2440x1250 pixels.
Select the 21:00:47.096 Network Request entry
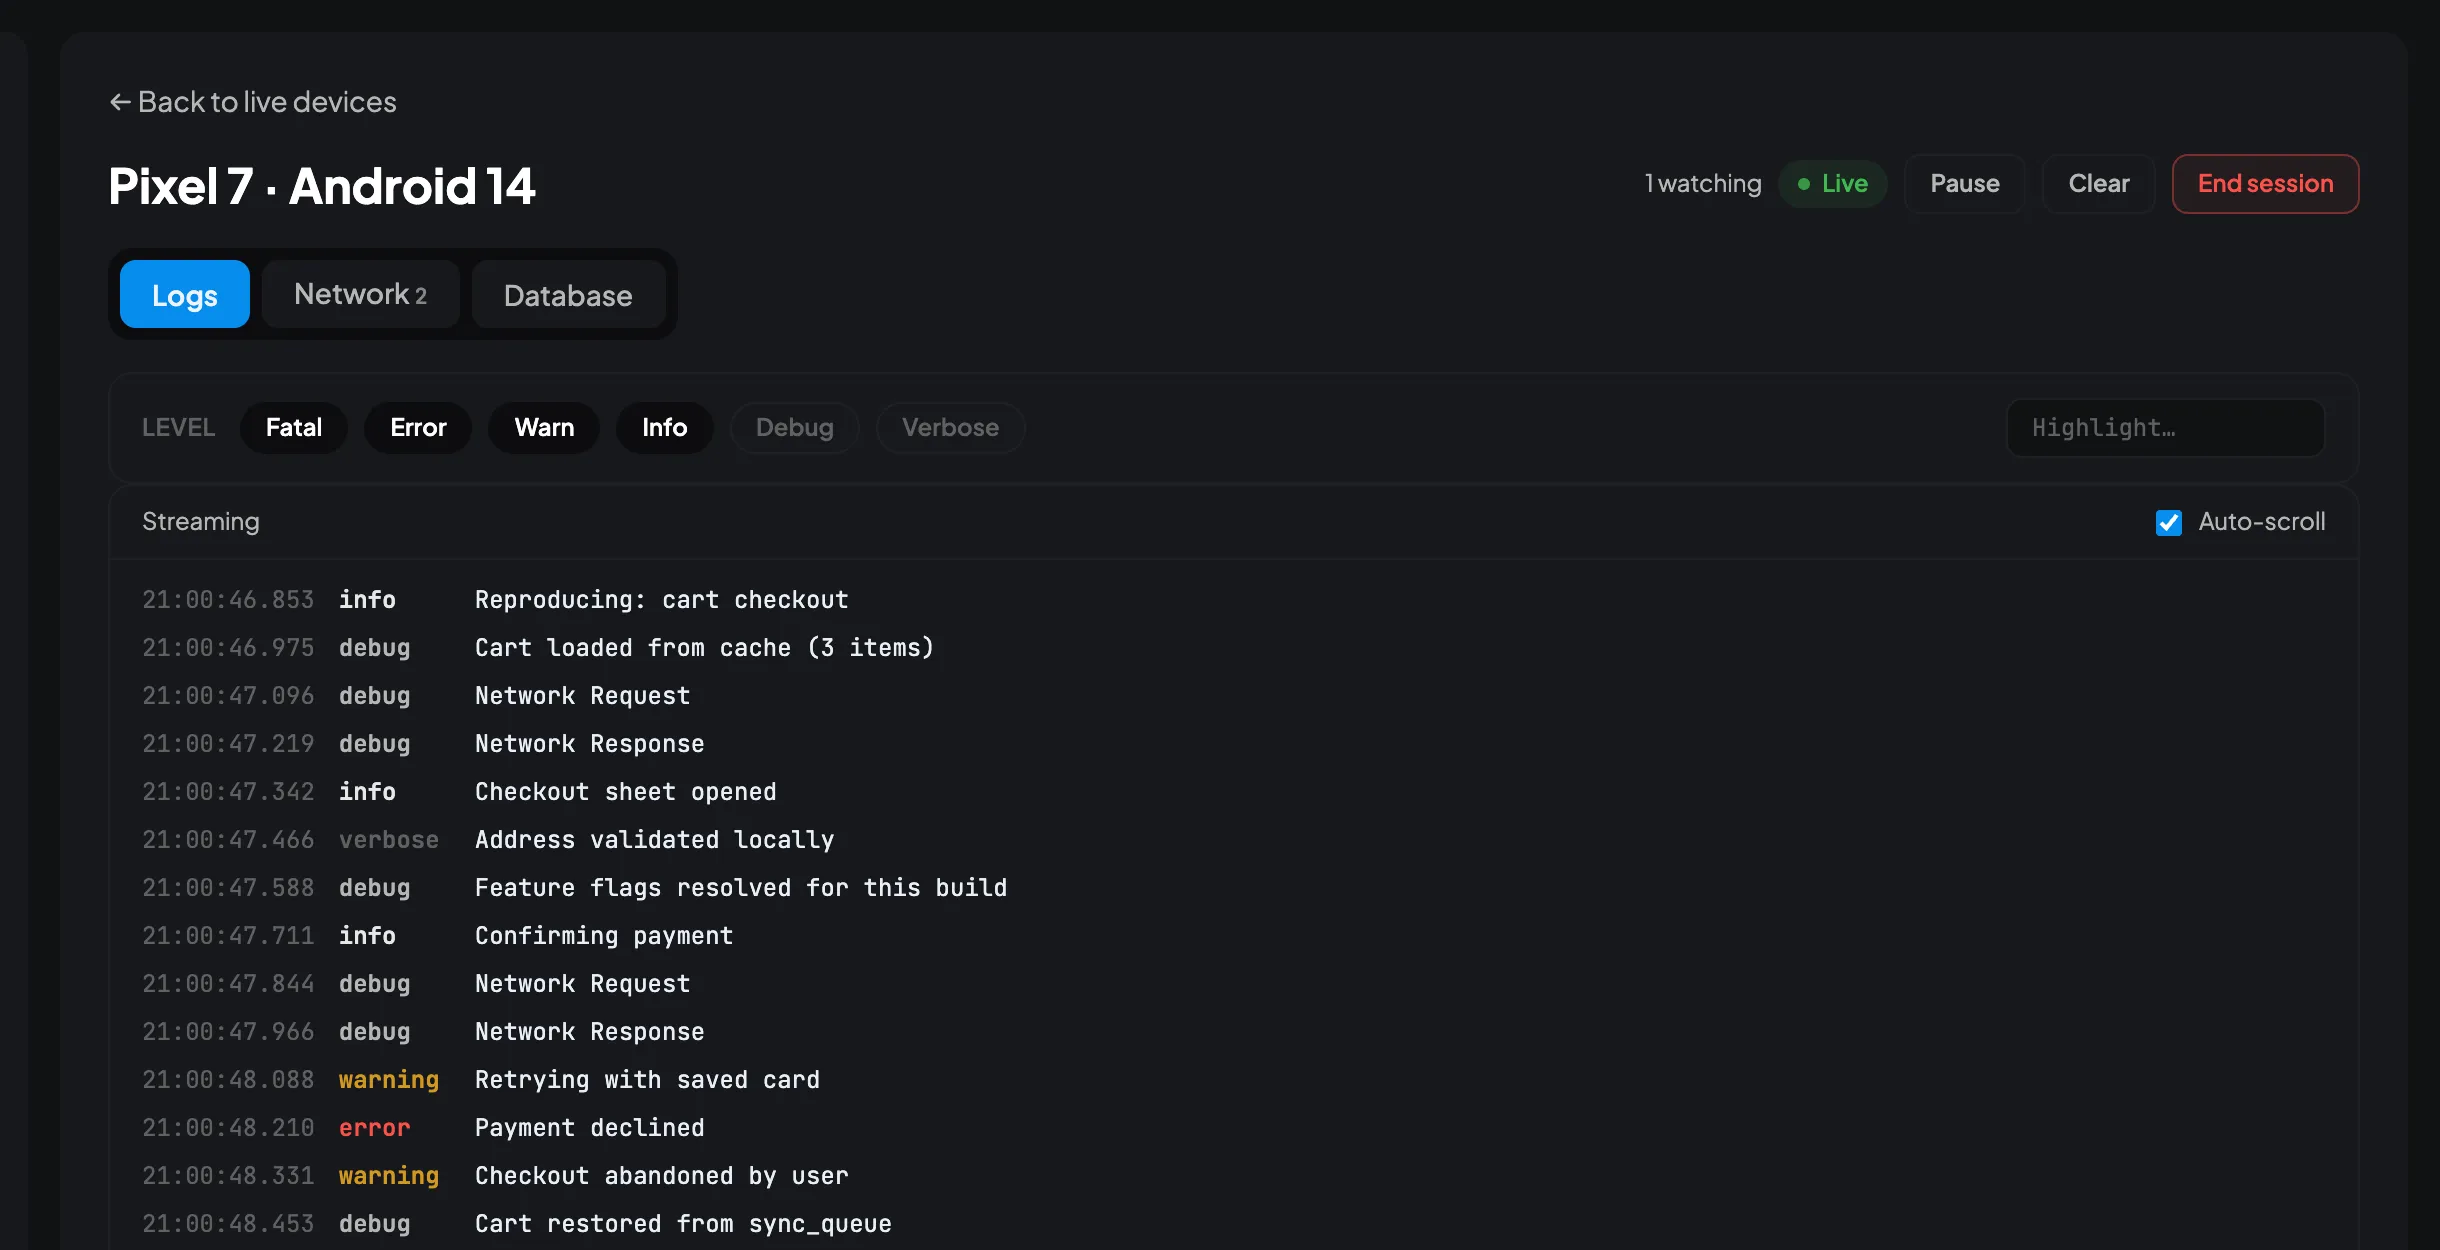tap(1233, 696)
